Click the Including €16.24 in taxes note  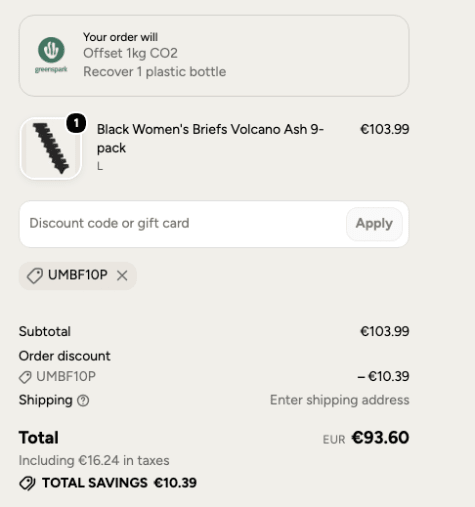(x=94, y=460)
